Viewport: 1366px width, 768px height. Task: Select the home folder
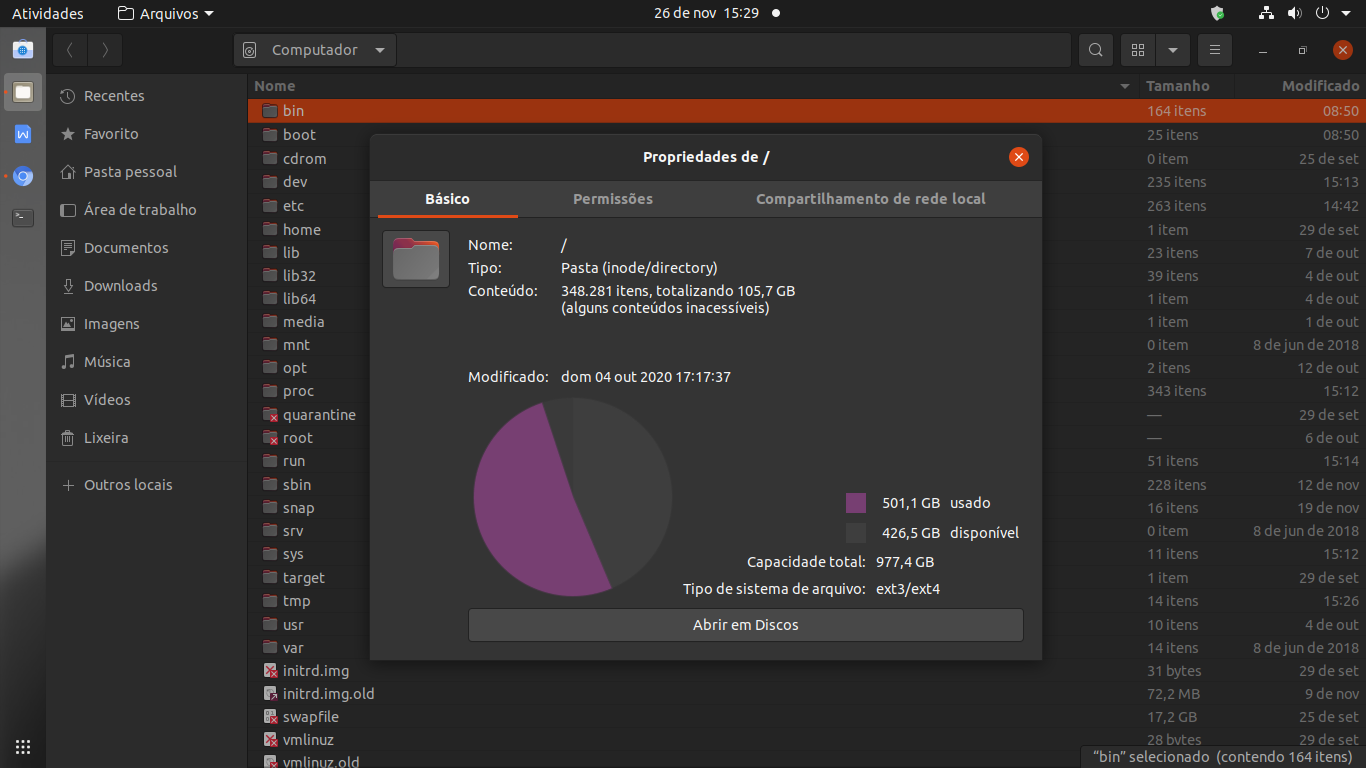tap(301, 229)
